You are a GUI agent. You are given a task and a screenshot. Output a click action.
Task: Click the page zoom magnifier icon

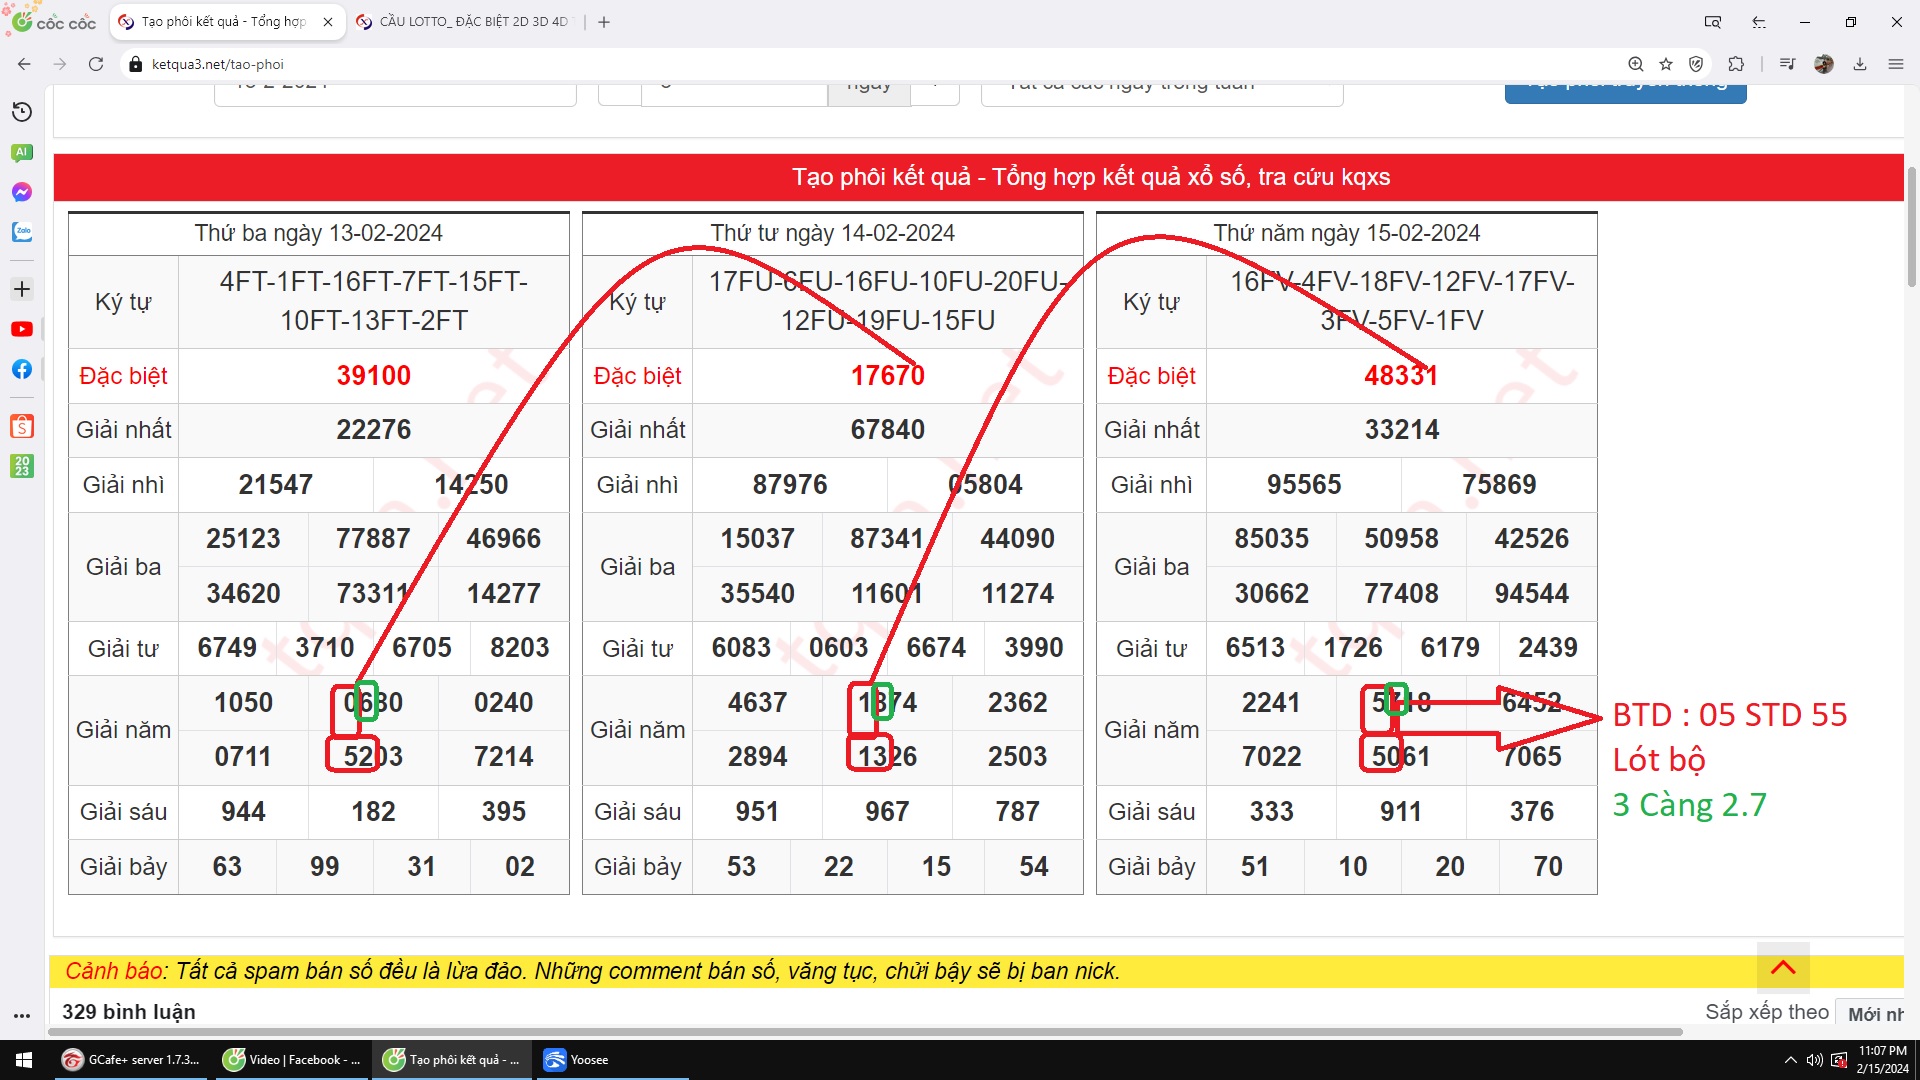tap(1636, 64)
